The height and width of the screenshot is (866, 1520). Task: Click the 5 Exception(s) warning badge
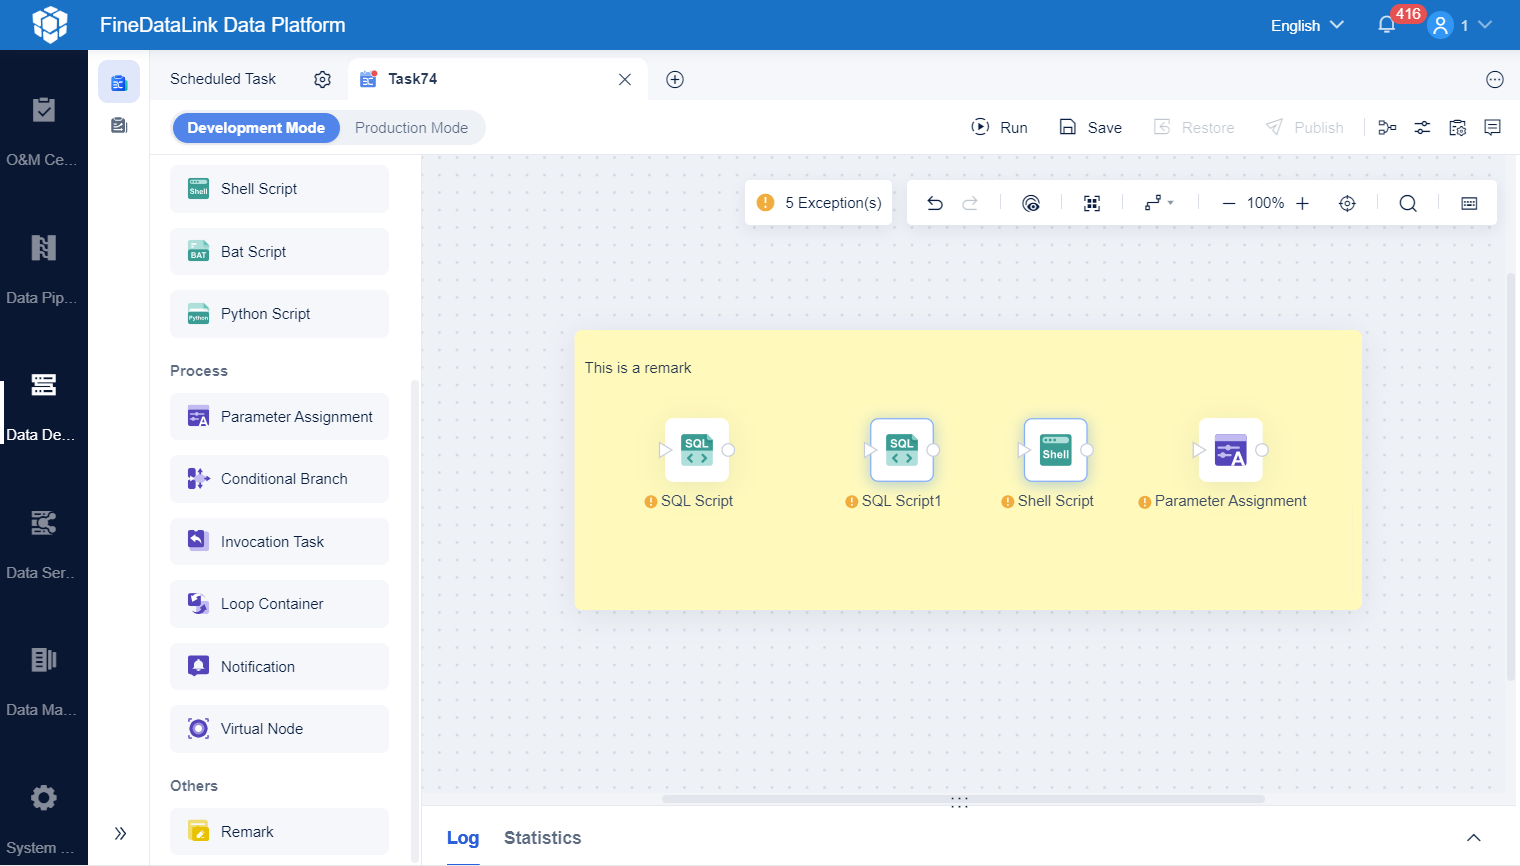click(x=818, y=202)
